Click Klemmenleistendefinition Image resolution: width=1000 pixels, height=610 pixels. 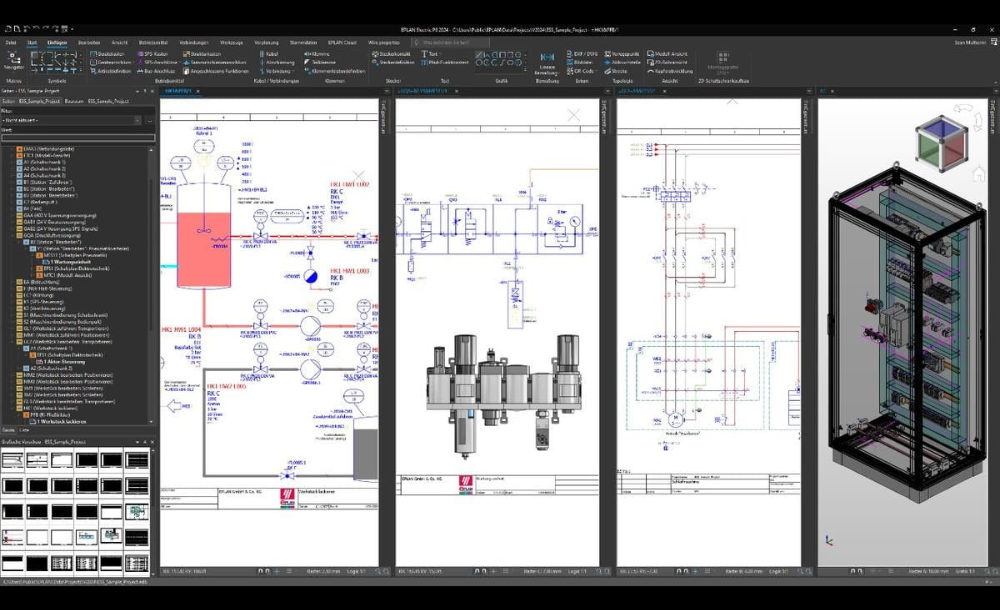(x=335, y=71)
